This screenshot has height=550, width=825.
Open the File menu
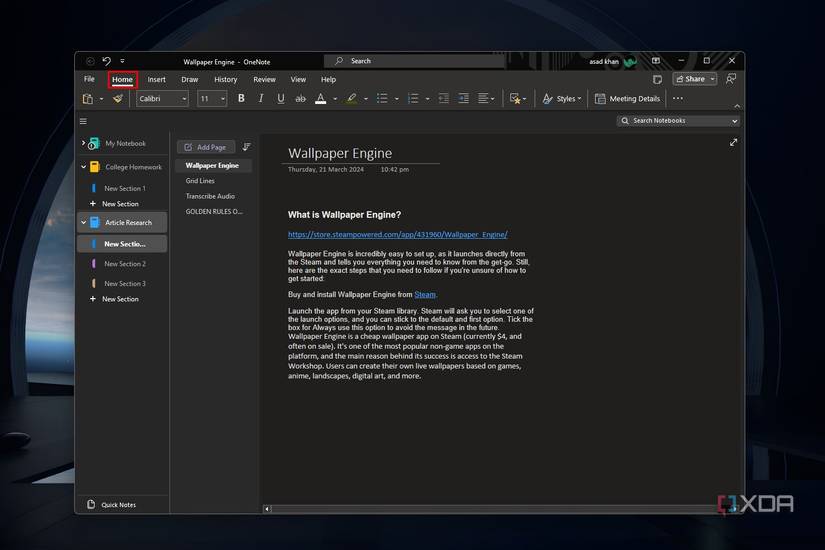[x=89, y=79]
